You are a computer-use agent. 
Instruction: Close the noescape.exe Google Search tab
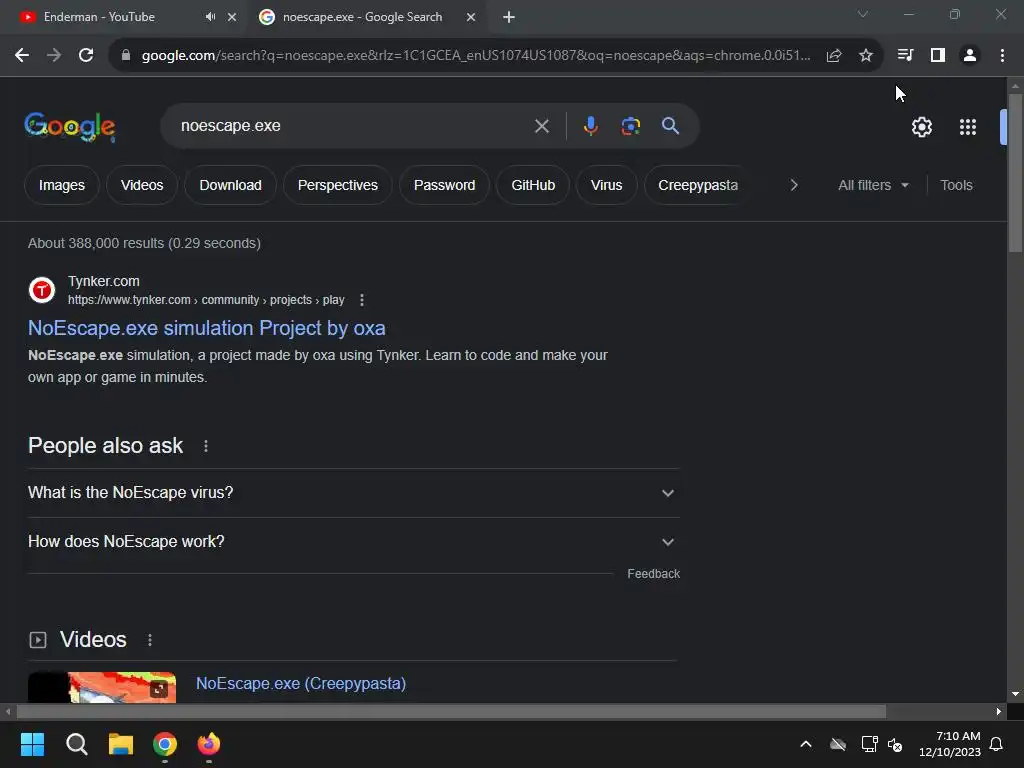point(471,17)
